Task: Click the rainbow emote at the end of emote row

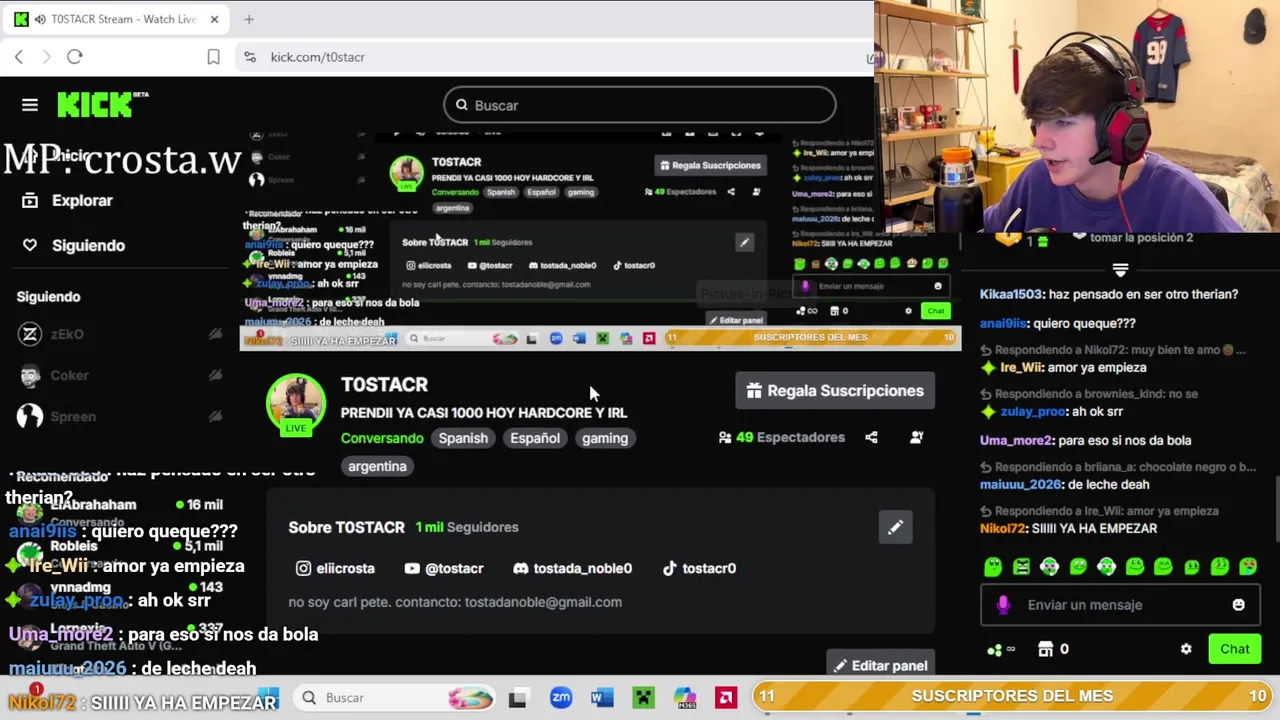Action: (1248, 567)
